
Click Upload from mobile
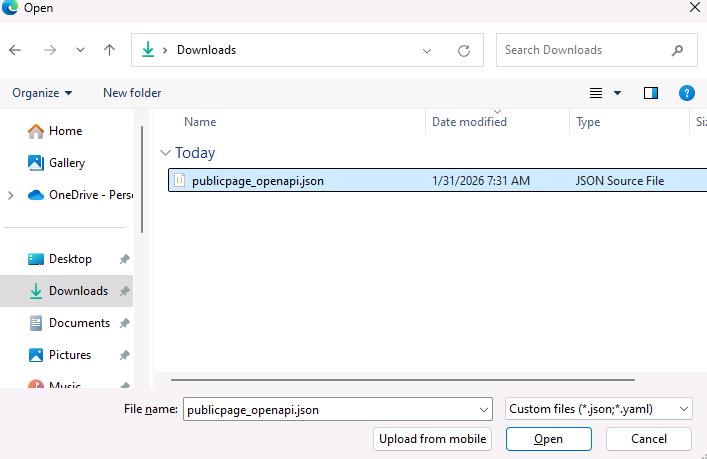coord(432,439)
